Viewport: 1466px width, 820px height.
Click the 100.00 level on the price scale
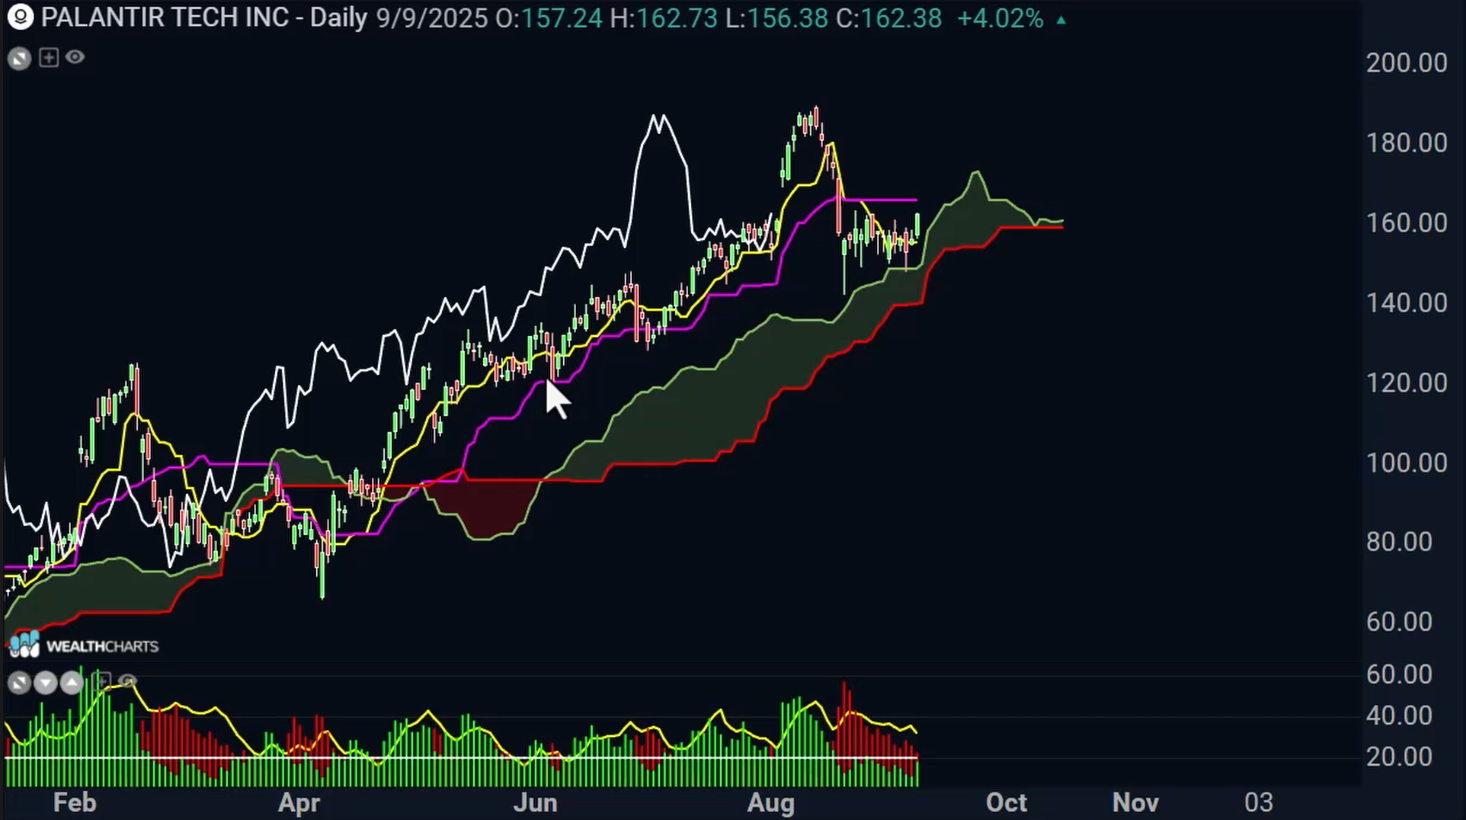[1406, 463]
